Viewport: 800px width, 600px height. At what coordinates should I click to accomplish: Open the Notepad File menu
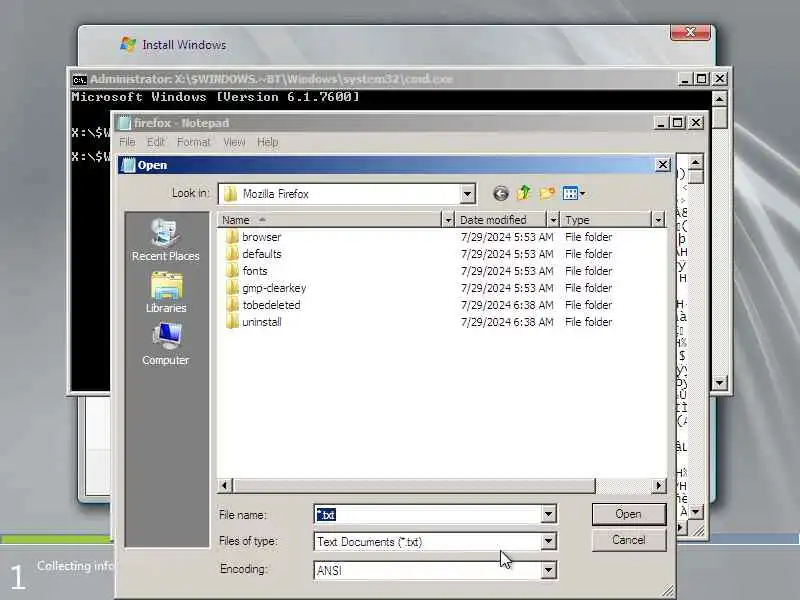point(127,142)
